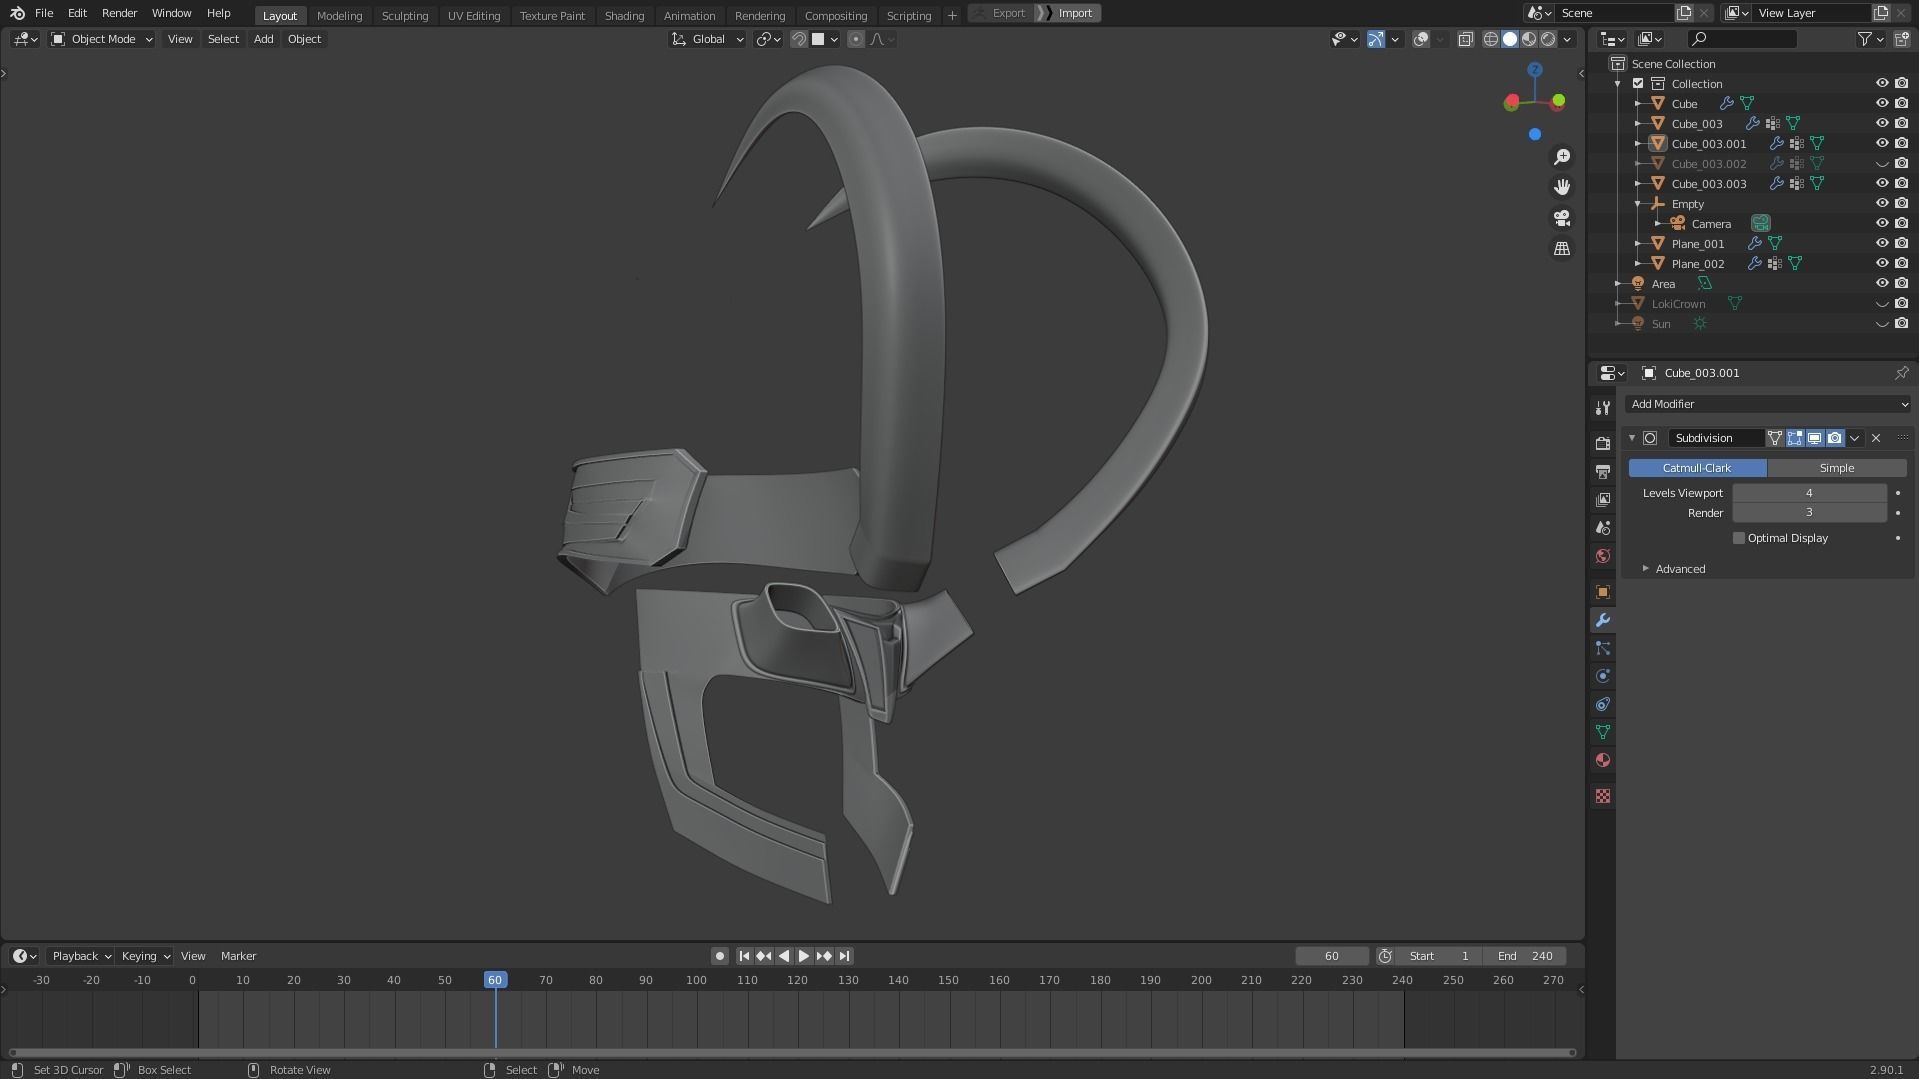Open the File menu
This screenshot has width=1919, height=1079.
44,13
